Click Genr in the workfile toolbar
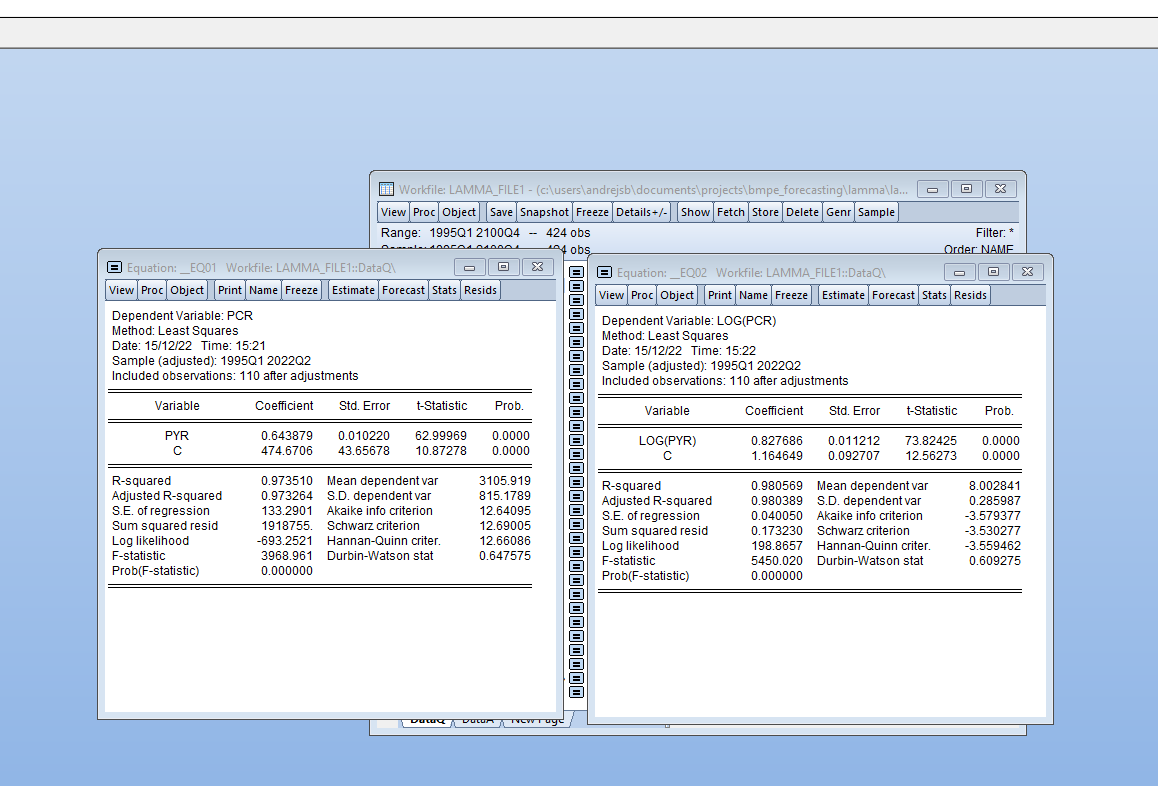Image resolution: width=1158 pixels, height=786 pixels. (838, 212)
